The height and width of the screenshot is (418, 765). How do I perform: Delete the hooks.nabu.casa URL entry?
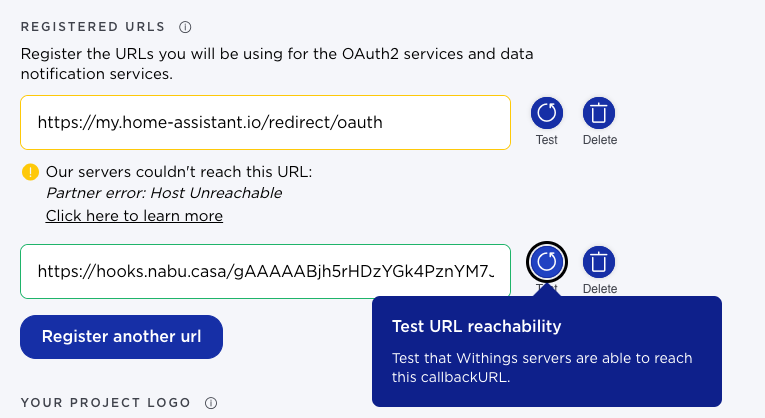coord(599,262)
